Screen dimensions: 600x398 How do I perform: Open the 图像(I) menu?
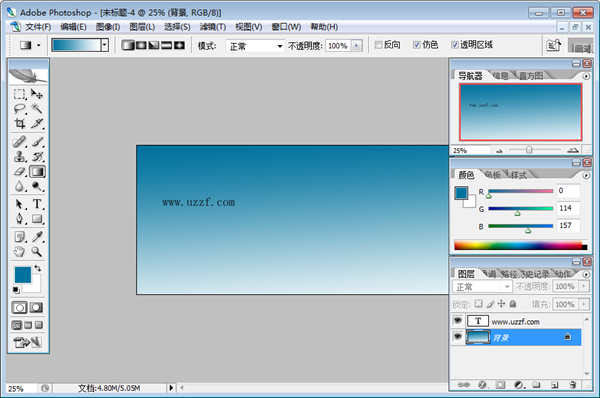[x=108, y=27]
